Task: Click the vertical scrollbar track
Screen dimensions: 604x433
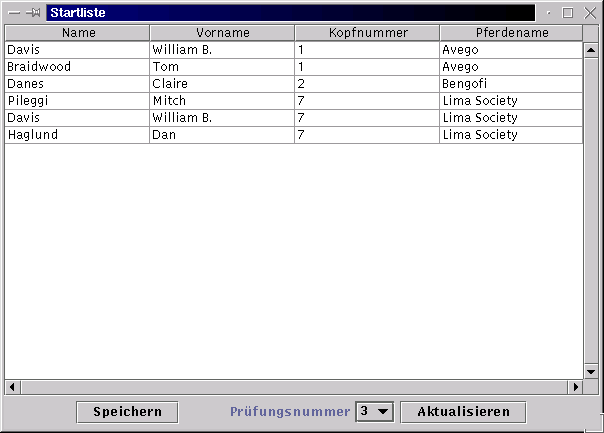Action: 591,211
